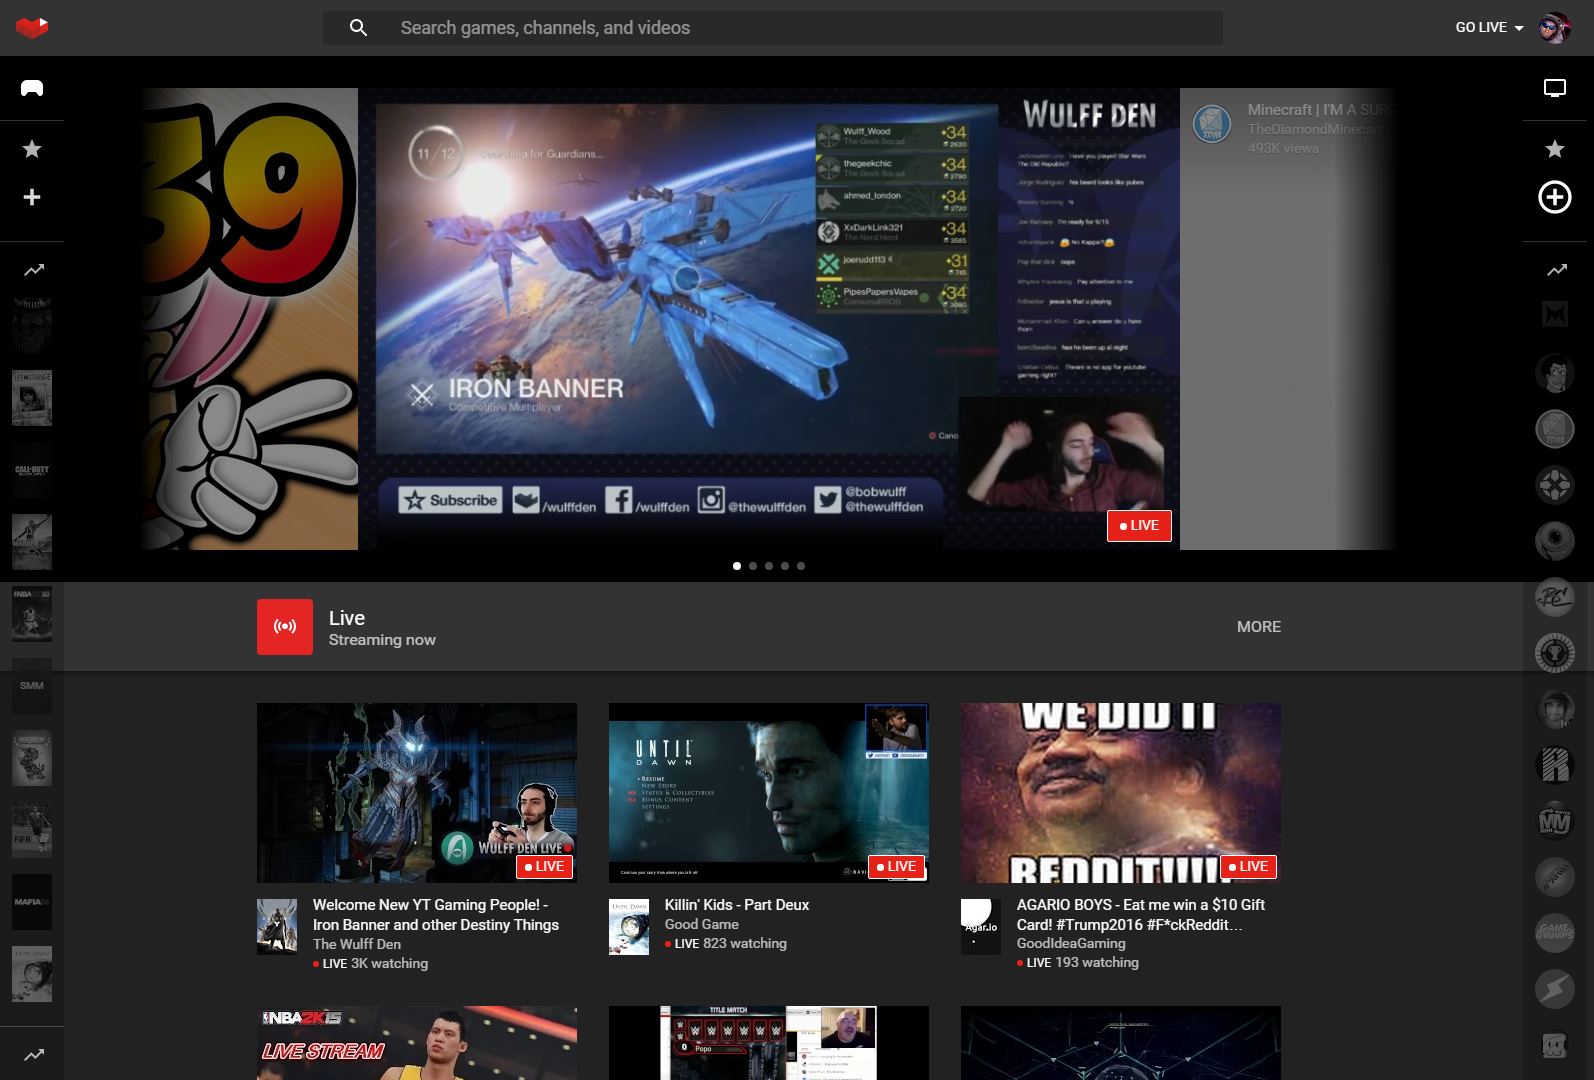Click MORE in the Live section

[1258, 627]
